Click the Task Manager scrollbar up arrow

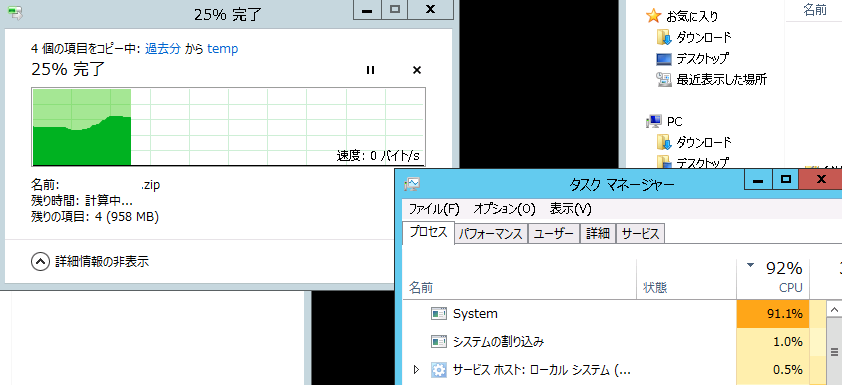pos(834,310)
